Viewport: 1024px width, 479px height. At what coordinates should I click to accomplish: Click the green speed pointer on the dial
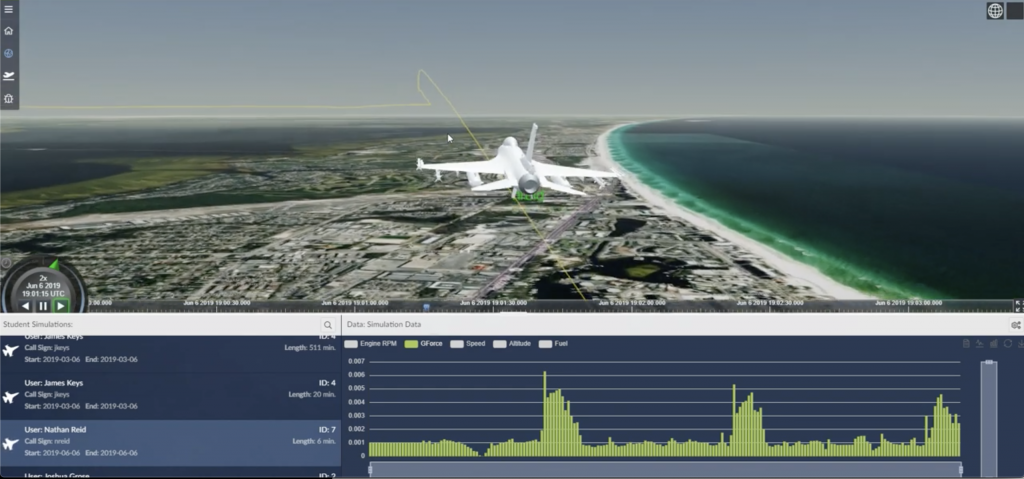[x=54, y=265]
